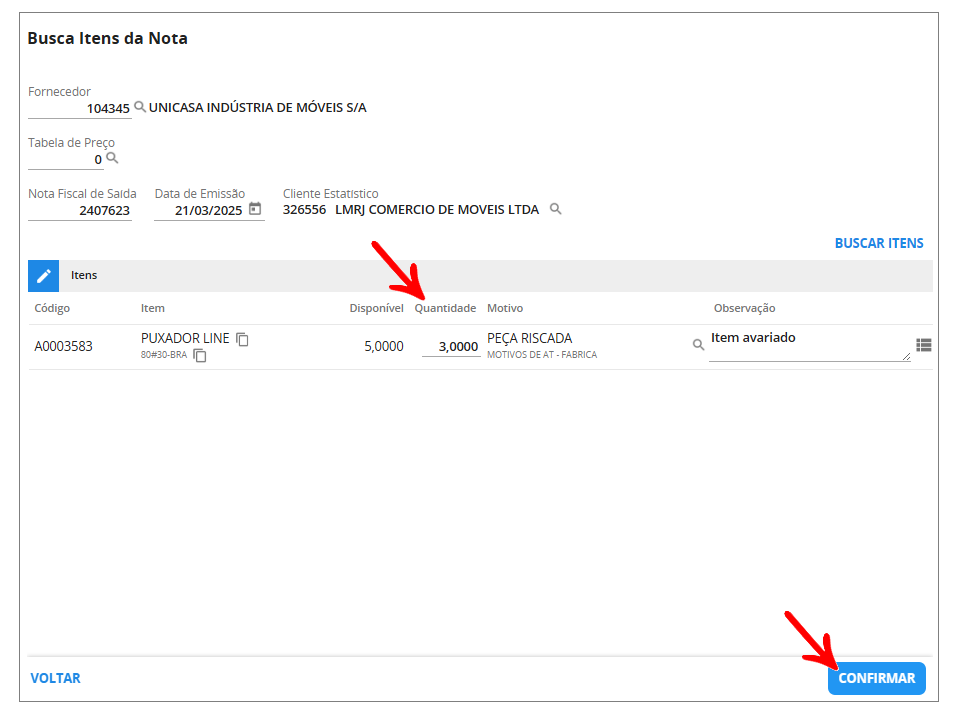Screen dimensions: 956x724
Task: Click the Disponível column header
Action: (x=376, y=308)
